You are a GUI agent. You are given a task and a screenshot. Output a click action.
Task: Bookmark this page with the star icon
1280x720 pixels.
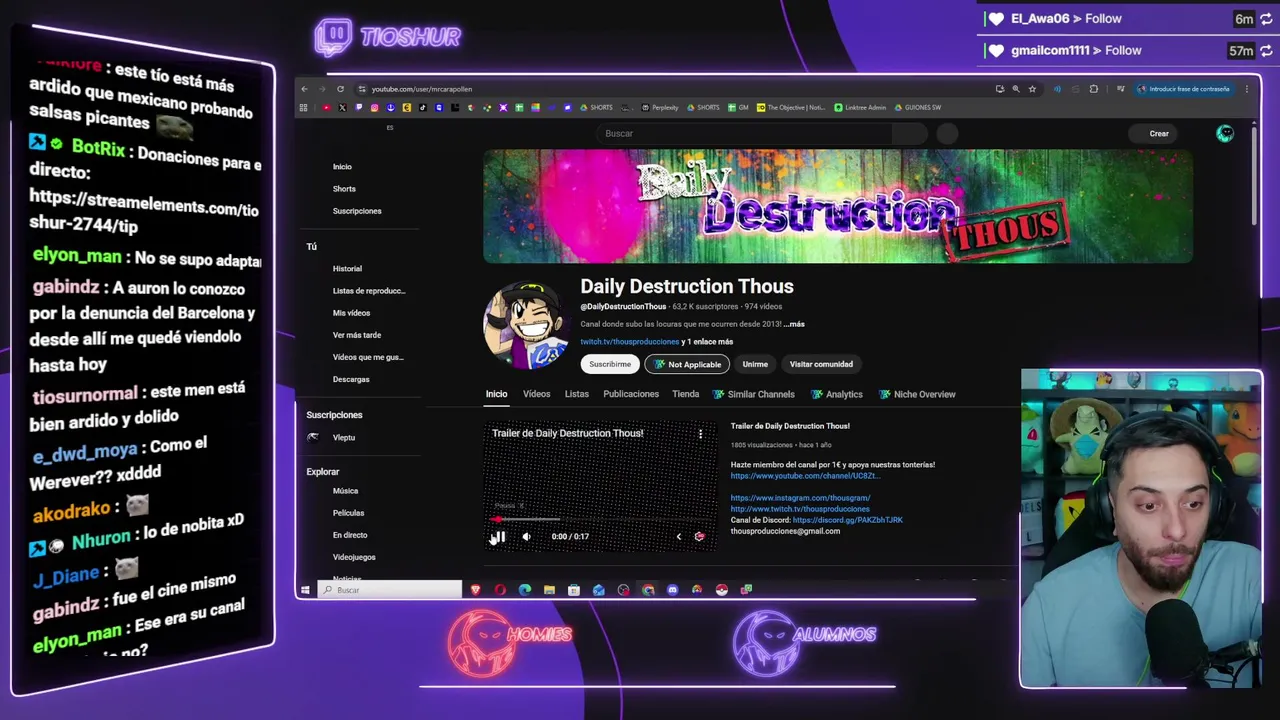point(1032,89)
